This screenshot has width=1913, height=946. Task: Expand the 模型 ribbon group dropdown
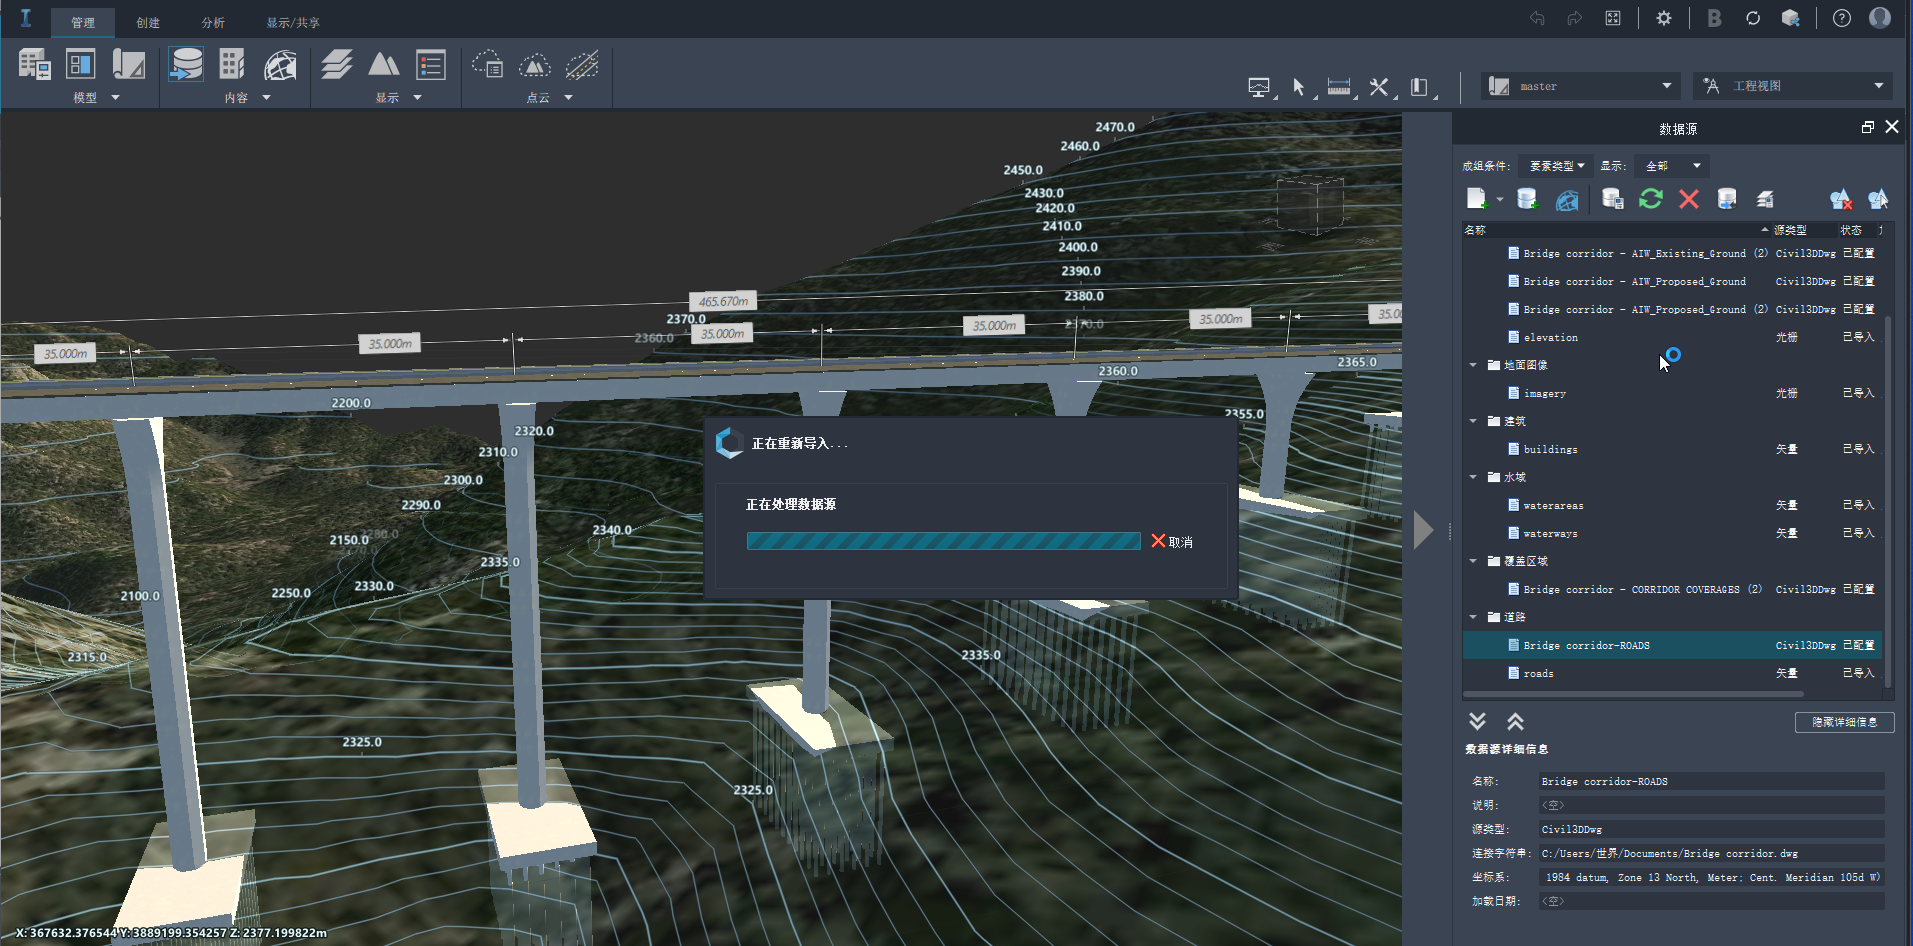[x=115, y=98]
